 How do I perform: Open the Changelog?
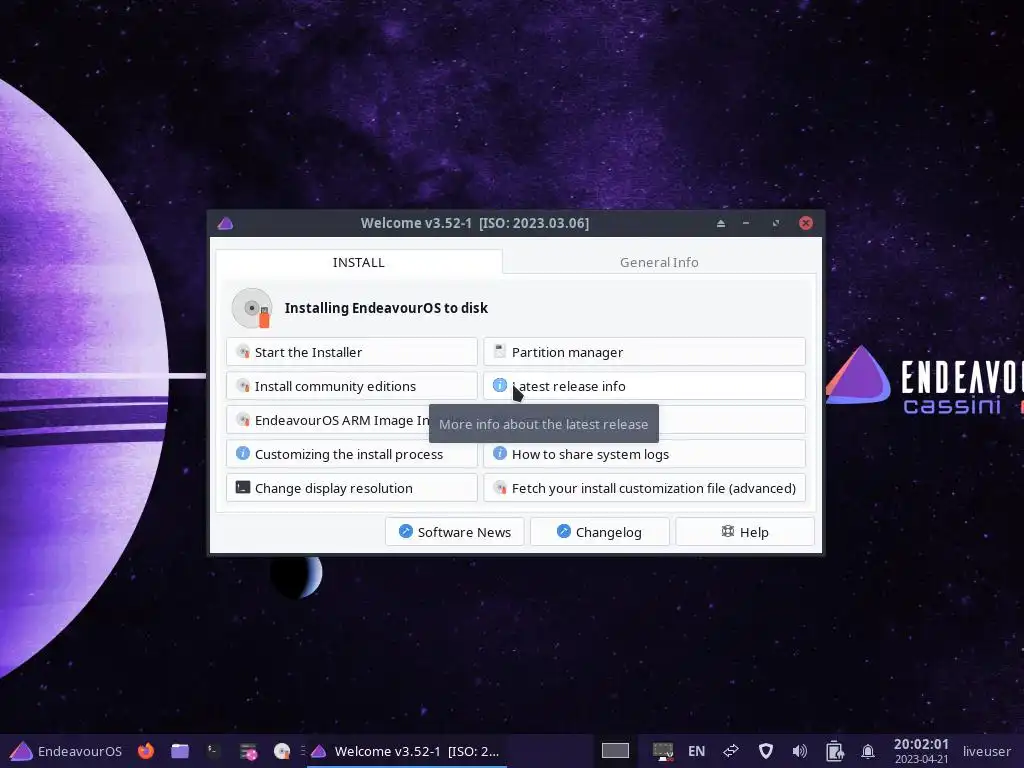[x=600, y=532]
